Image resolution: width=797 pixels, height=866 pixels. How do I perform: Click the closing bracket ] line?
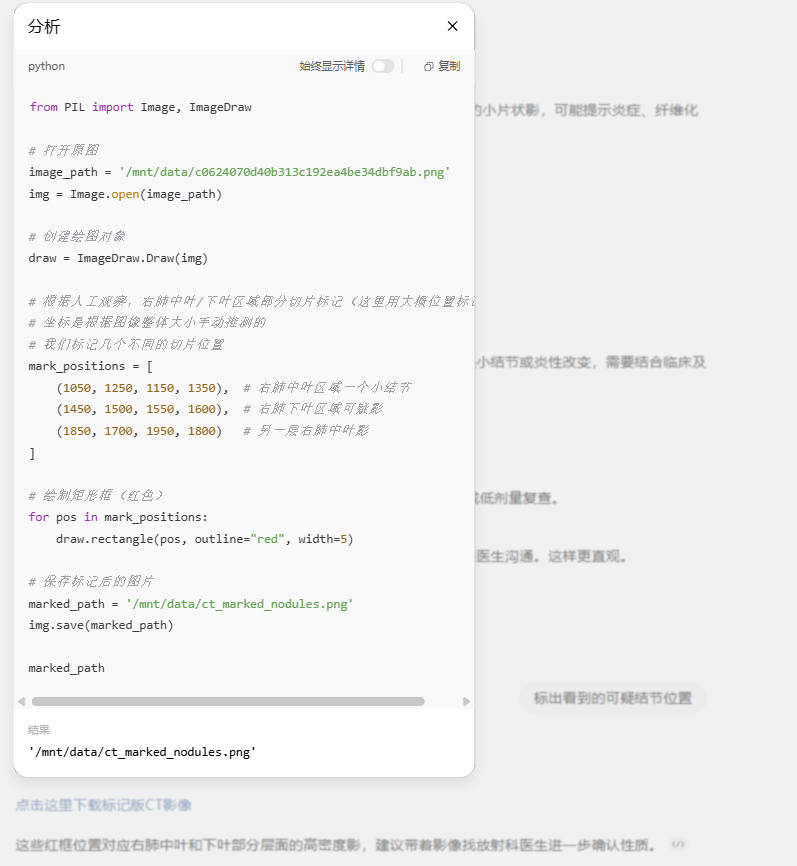tap(32, 453)
